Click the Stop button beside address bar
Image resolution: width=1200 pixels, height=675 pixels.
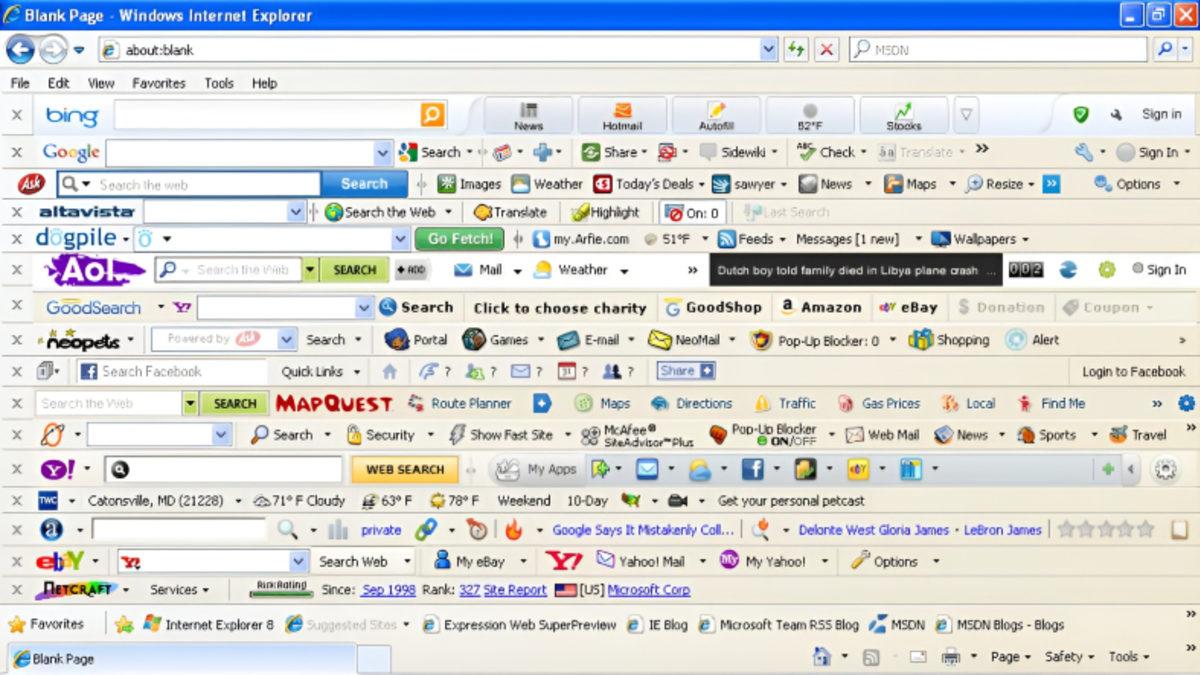pyautogui.click(x=826, y=50)
